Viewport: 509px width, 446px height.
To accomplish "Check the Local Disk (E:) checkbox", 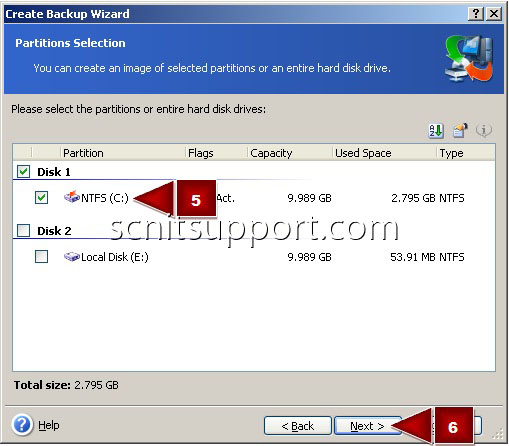I will 41,257.
